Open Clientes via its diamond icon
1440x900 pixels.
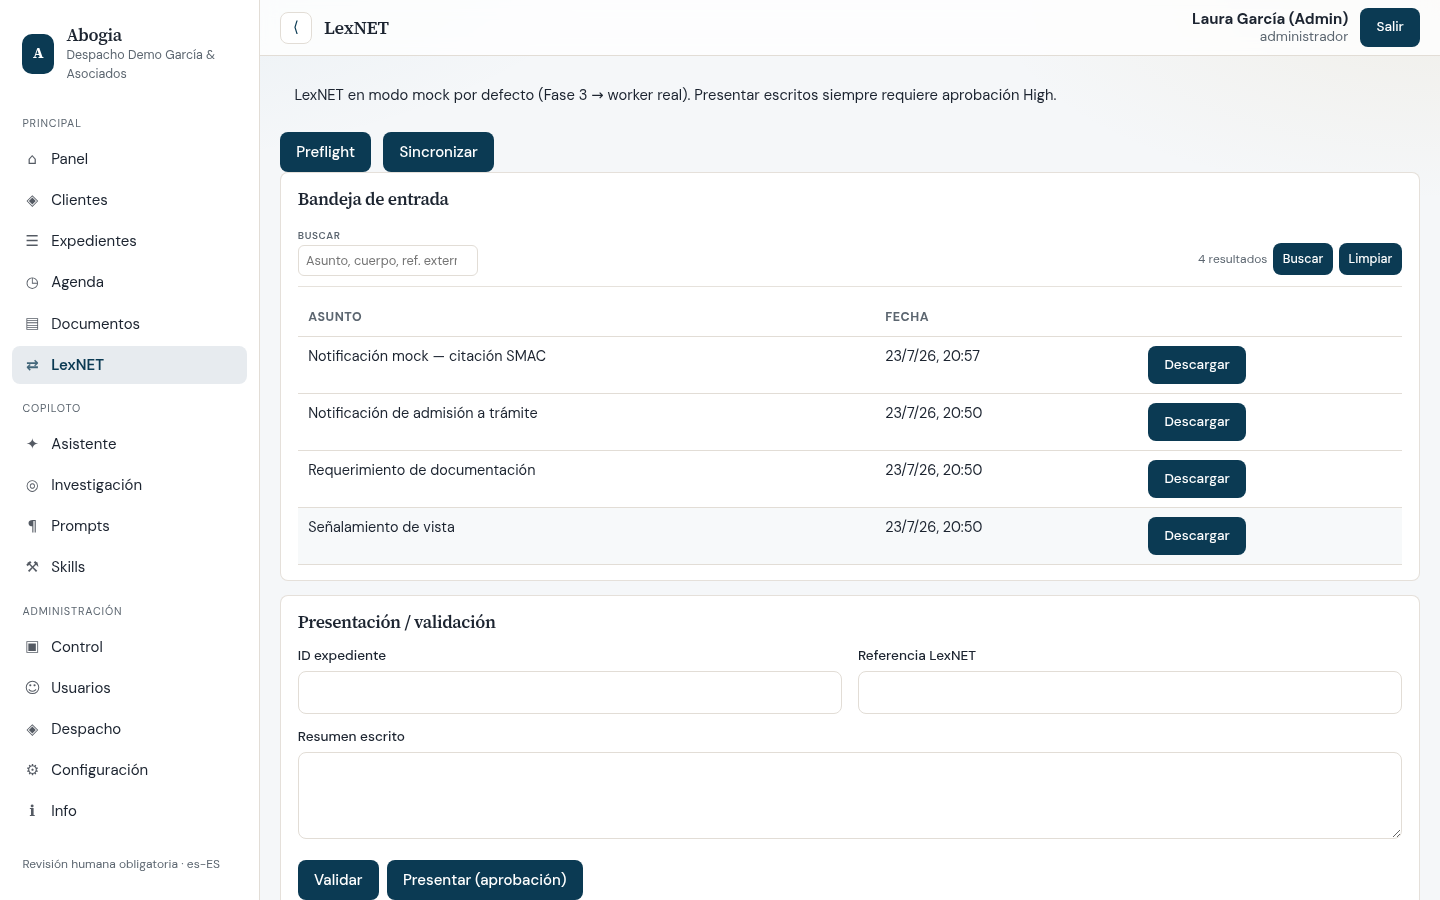point(32,200)
